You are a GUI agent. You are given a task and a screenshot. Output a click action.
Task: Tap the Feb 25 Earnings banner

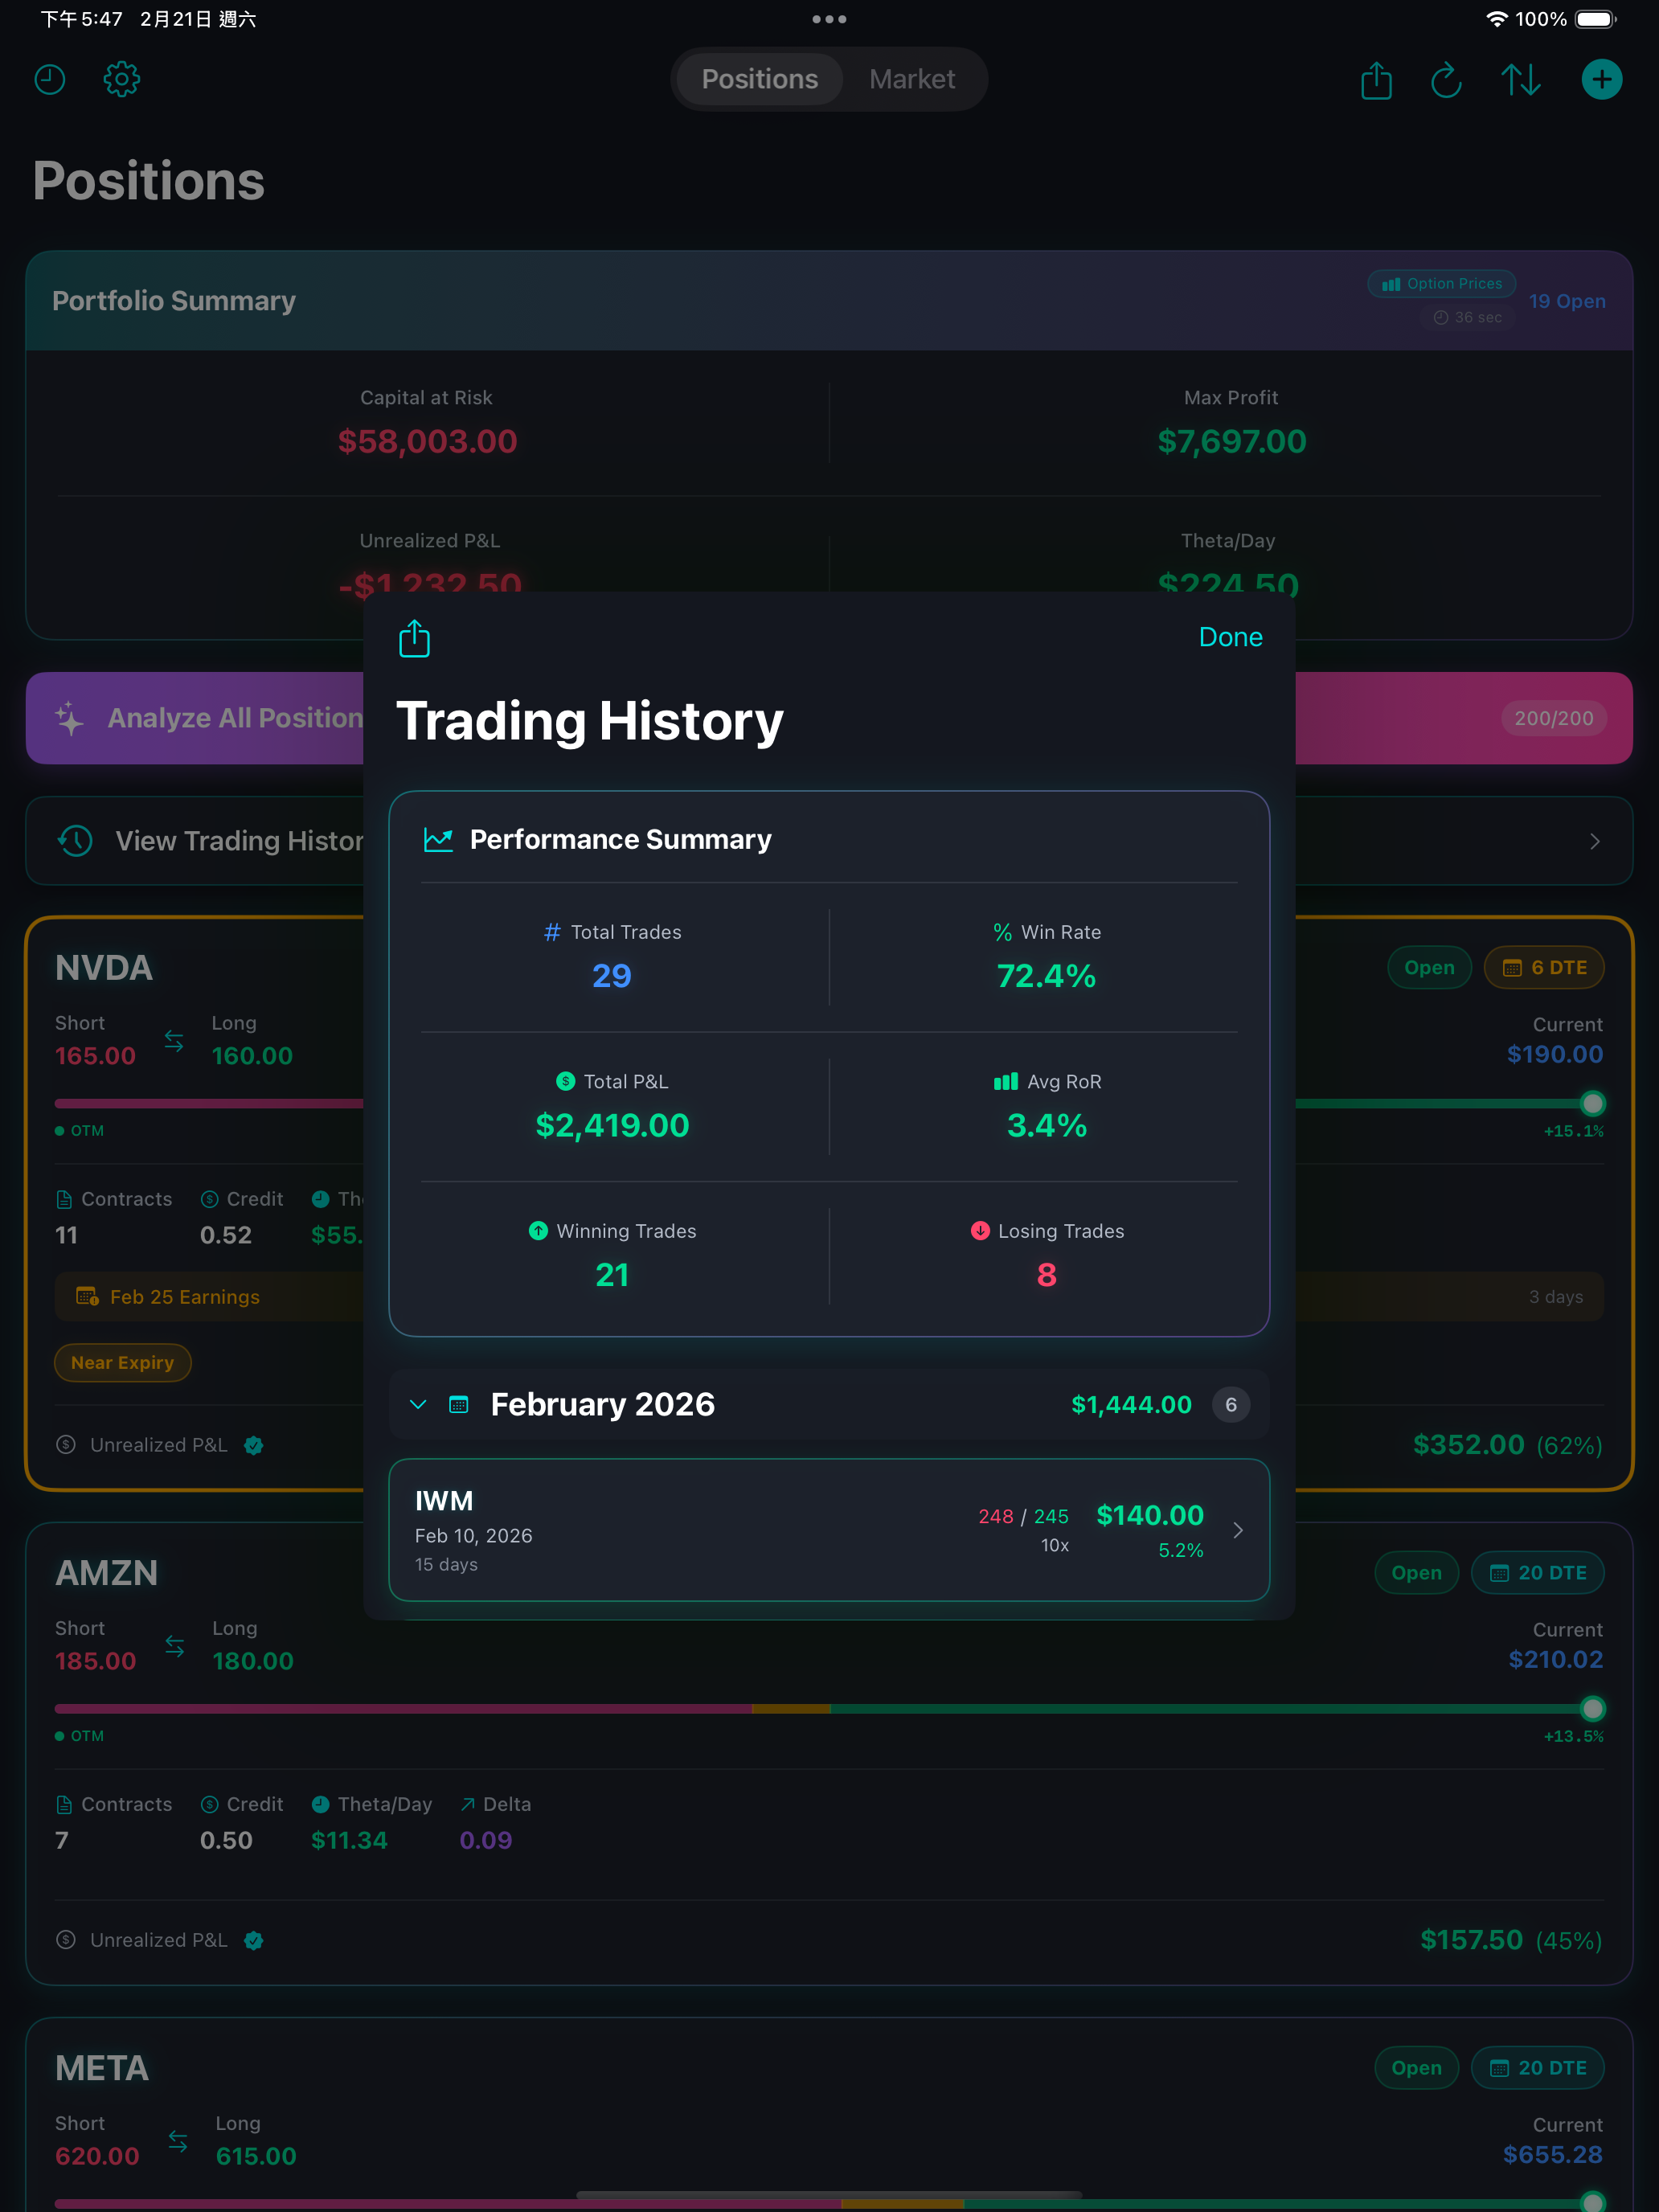[829, 1297]
